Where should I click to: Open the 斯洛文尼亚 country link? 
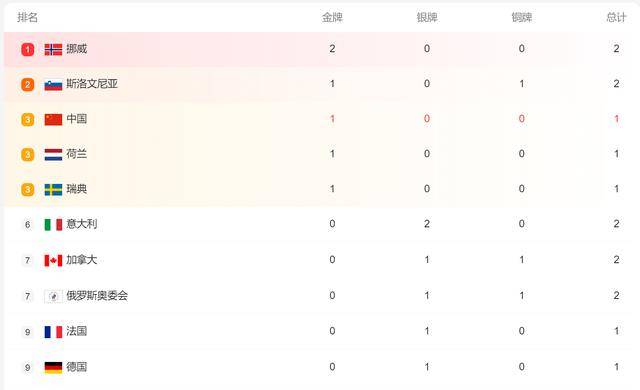click(x=92, y=84)
